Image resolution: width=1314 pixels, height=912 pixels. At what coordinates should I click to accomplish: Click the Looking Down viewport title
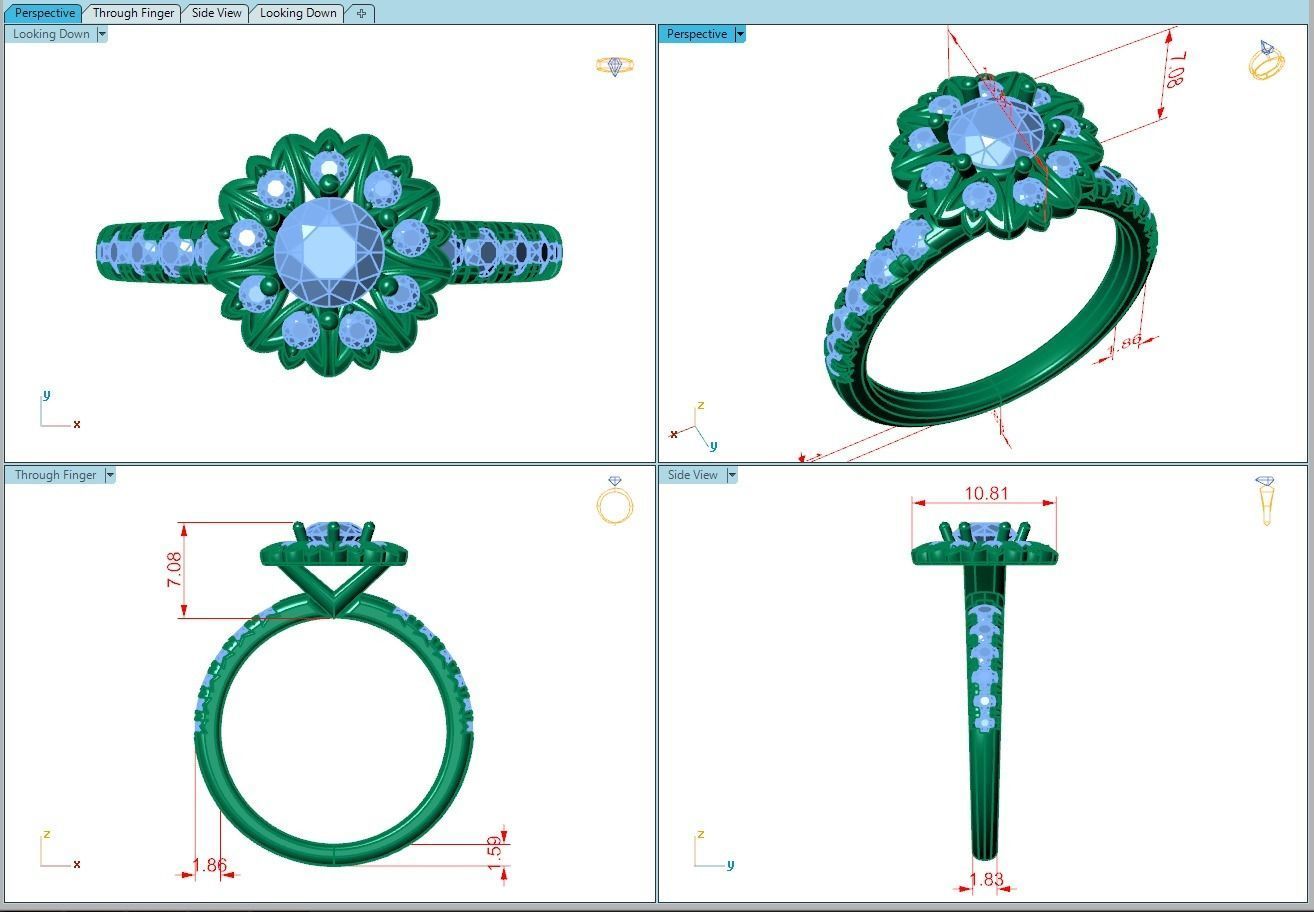click(51, 34)
